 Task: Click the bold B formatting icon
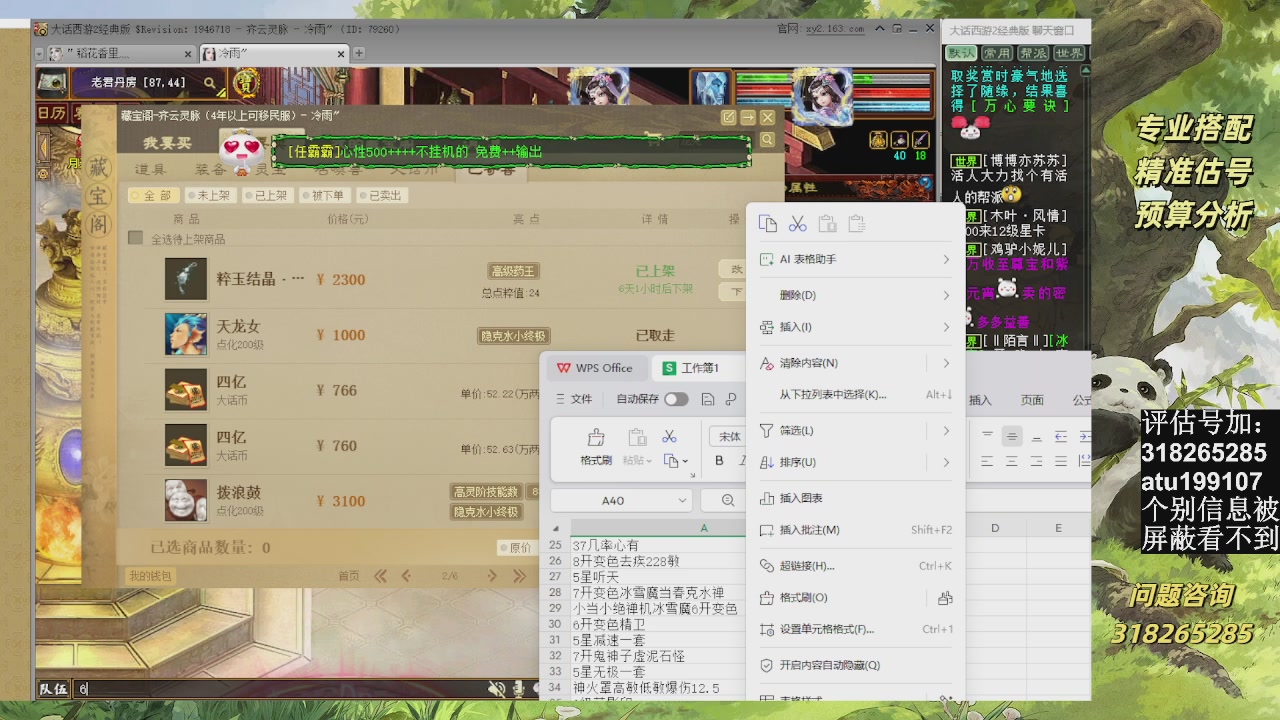click(x=719, y=461)
